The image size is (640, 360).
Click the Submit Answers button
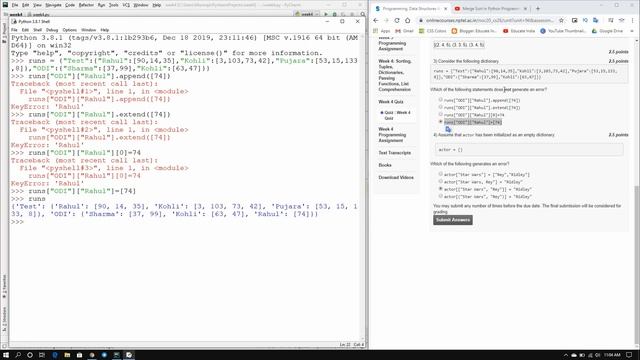click(x=453, y=220)
